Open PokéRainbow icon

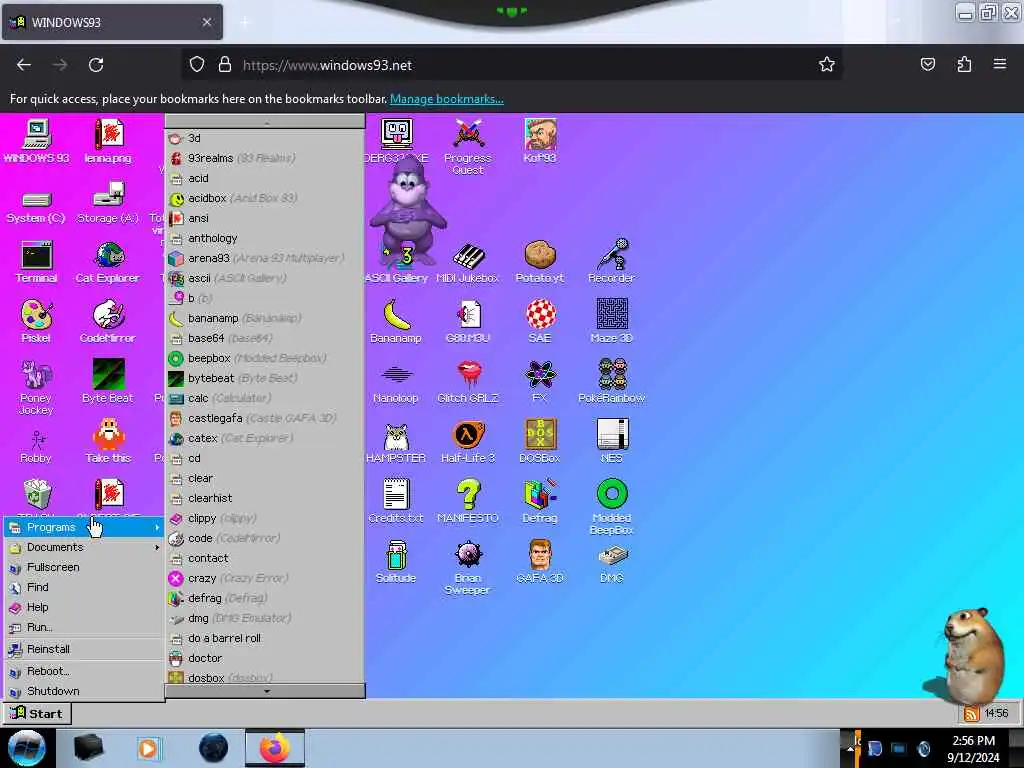click(611, 381)
